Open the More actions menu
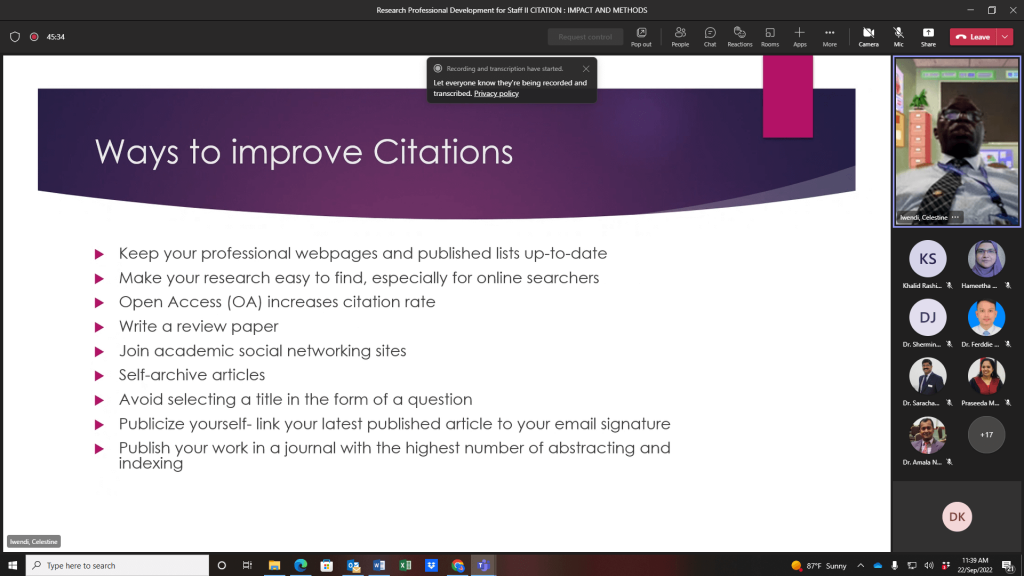Viewport: 1024px width, 576px height. [x=829, y=36]
